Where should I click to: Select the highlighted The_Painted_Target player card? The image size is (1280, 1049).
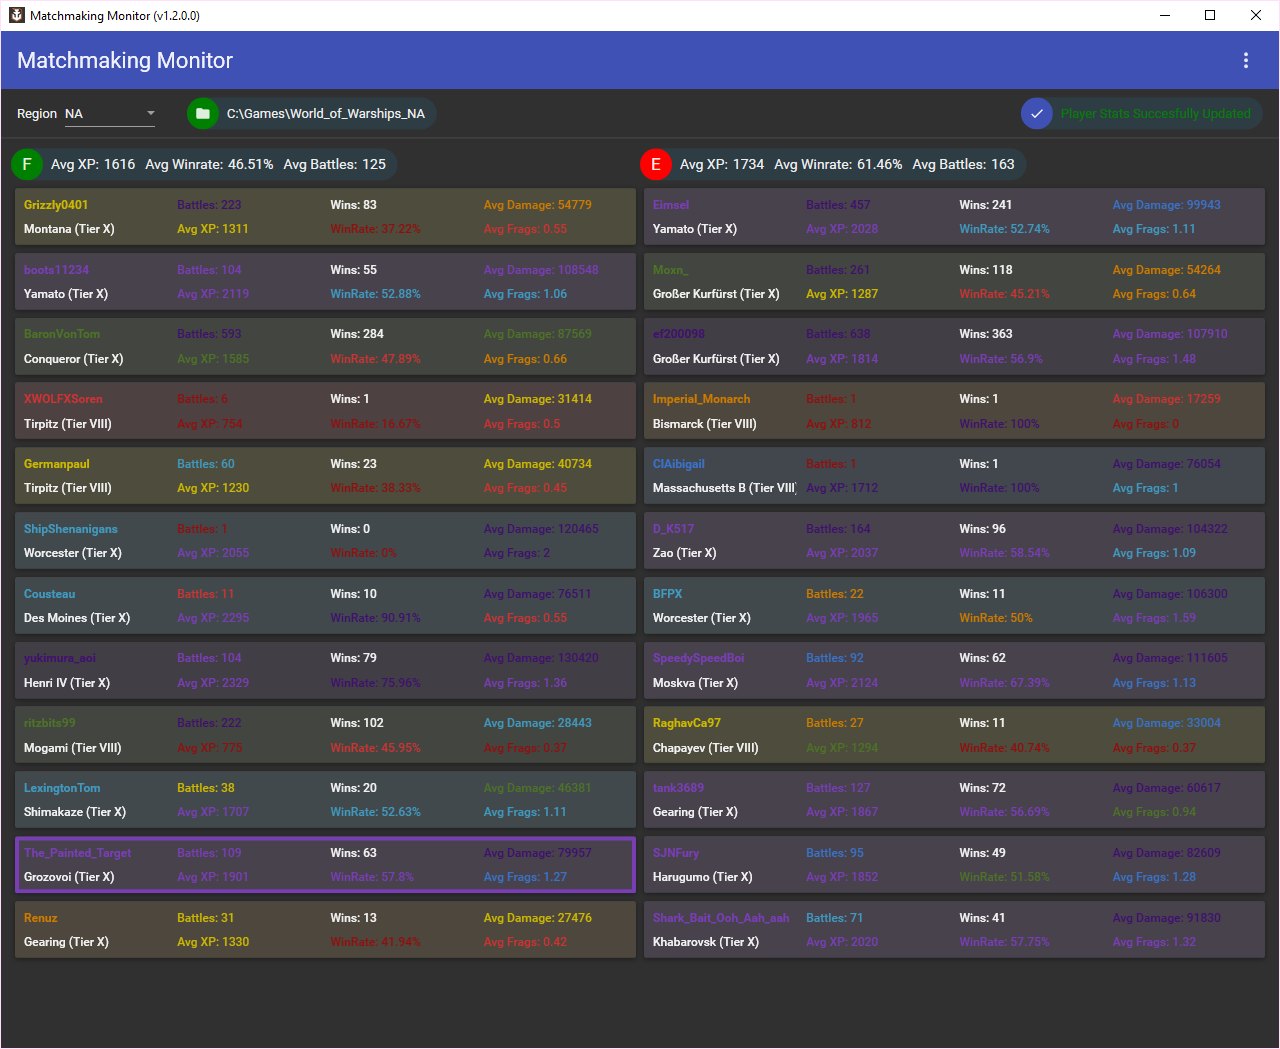[325, 865]
